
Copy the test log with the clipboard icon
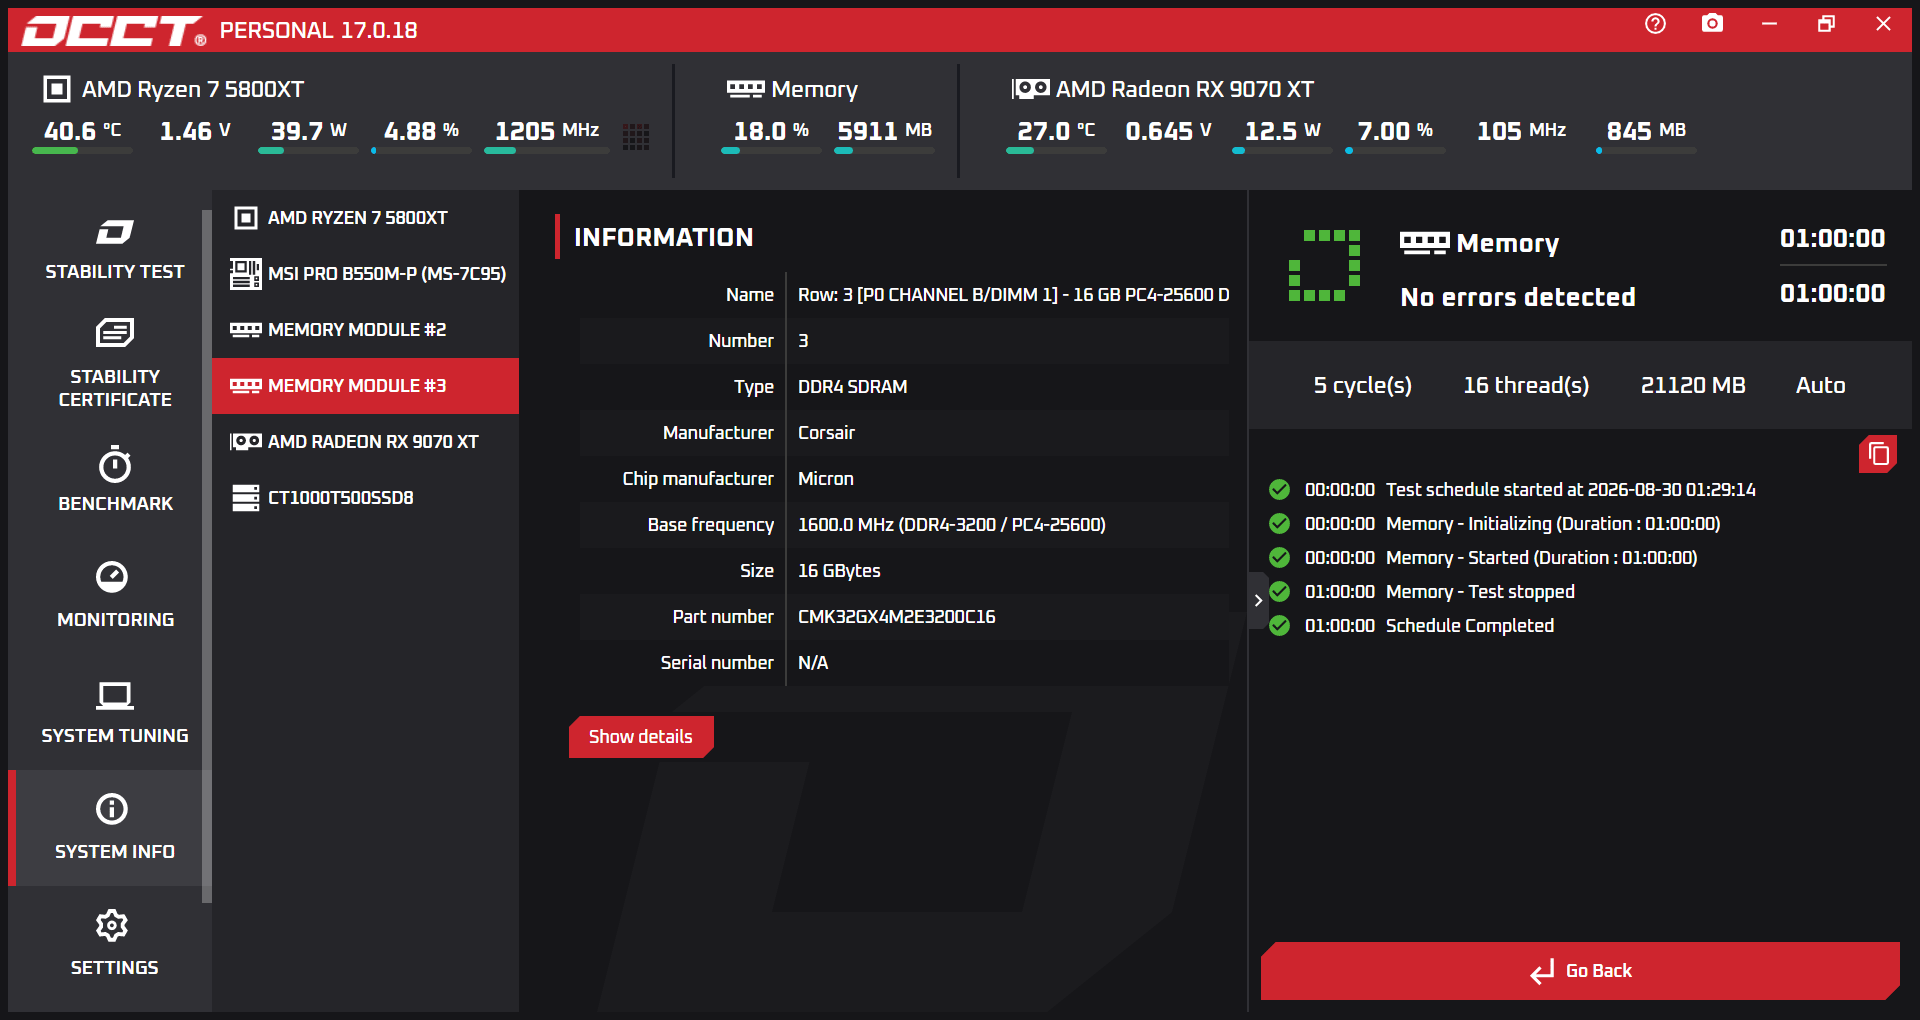click(1878, 454)
